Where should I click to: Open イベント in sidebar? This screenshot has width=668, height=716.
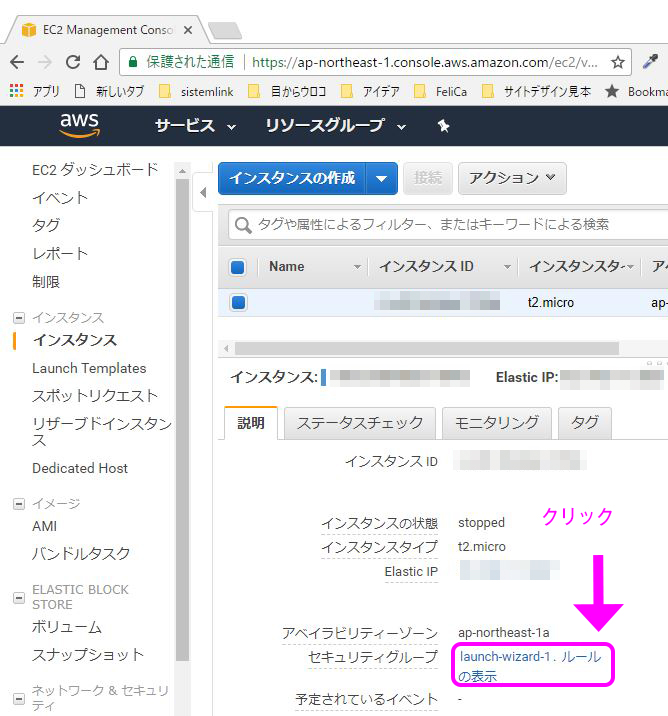point(60,198)
